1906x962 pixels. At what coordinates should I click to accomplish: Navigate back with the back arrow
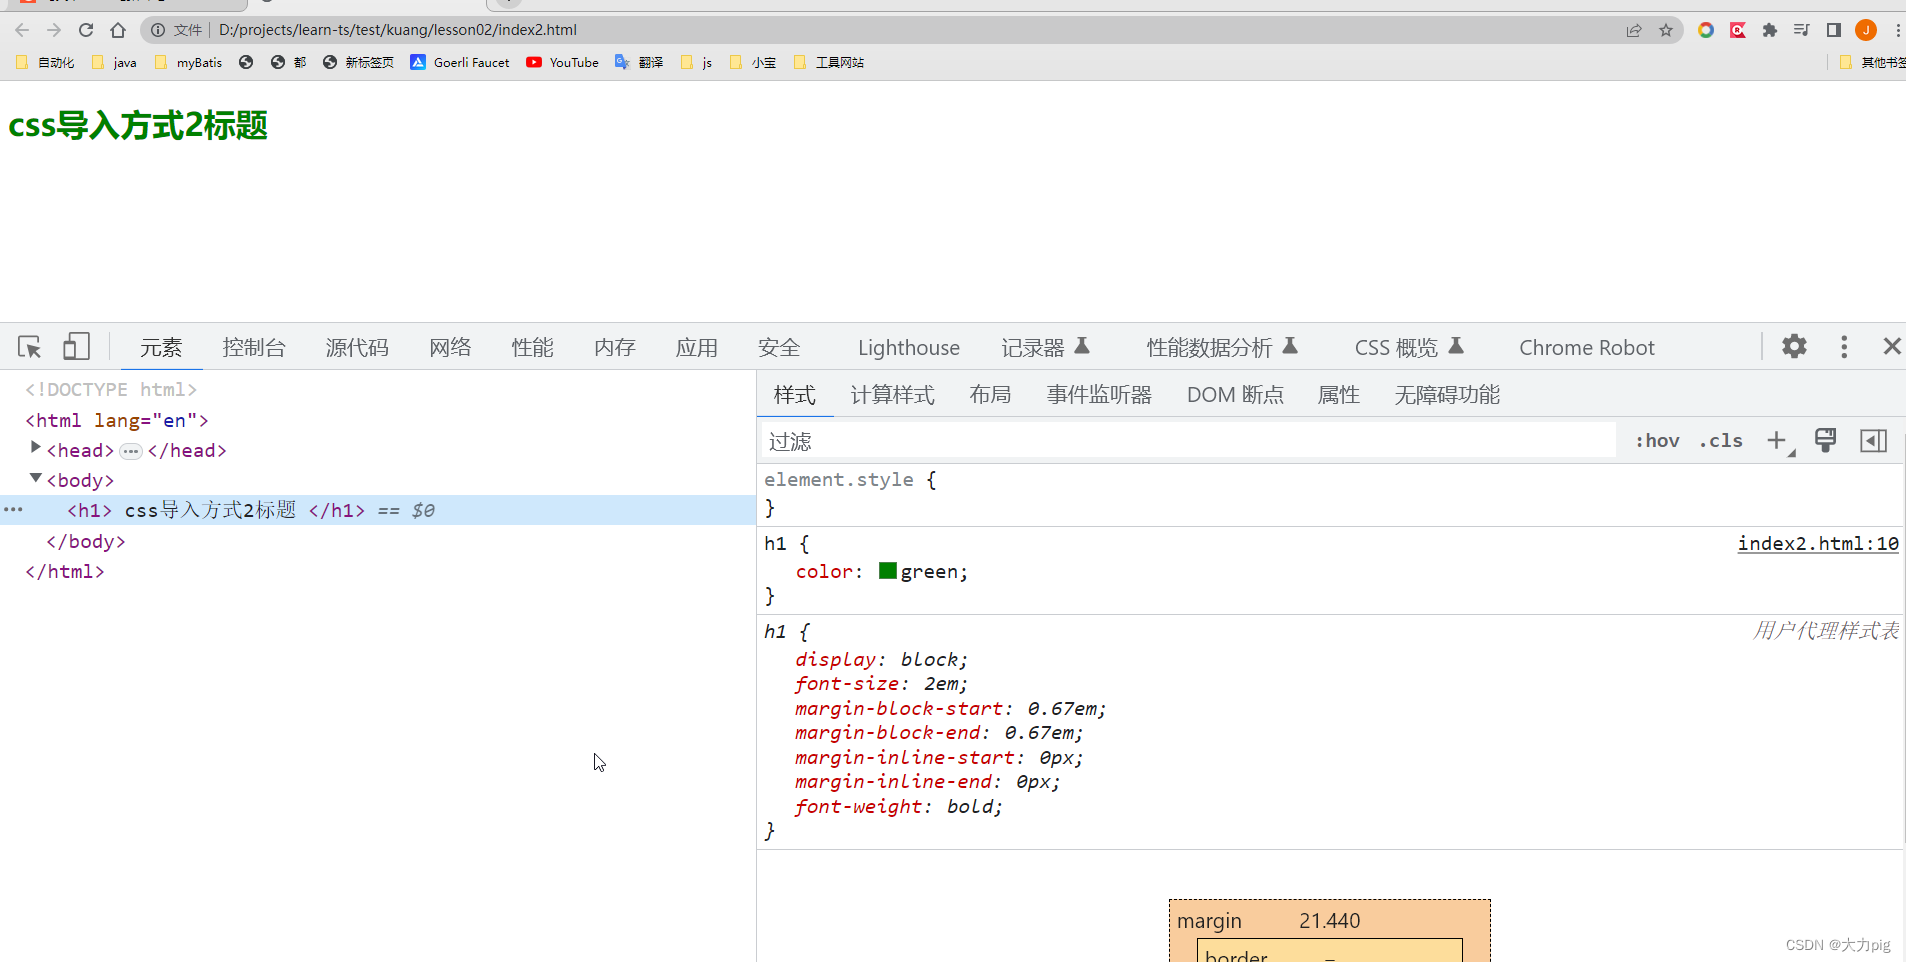[x=22, y=30]
